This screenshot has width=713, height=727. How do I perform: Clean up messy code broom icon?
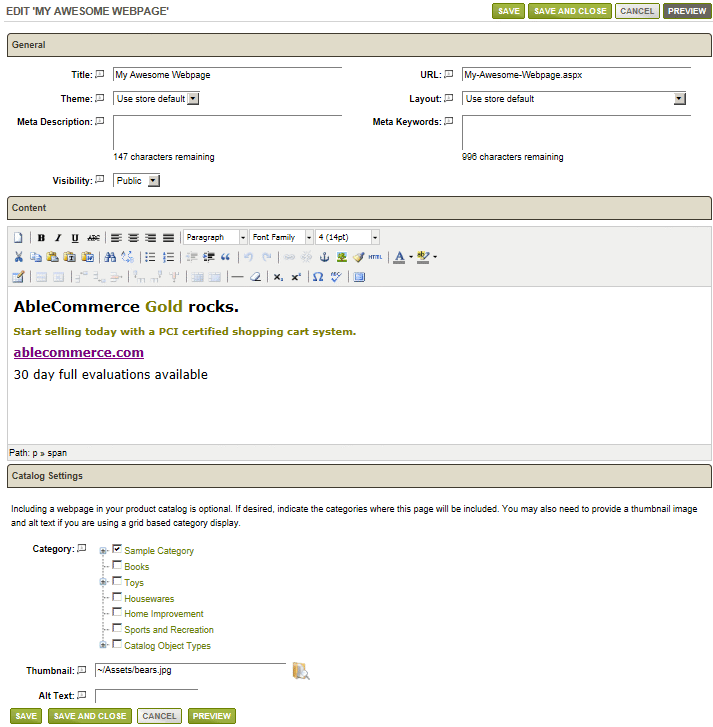(359, 257)
